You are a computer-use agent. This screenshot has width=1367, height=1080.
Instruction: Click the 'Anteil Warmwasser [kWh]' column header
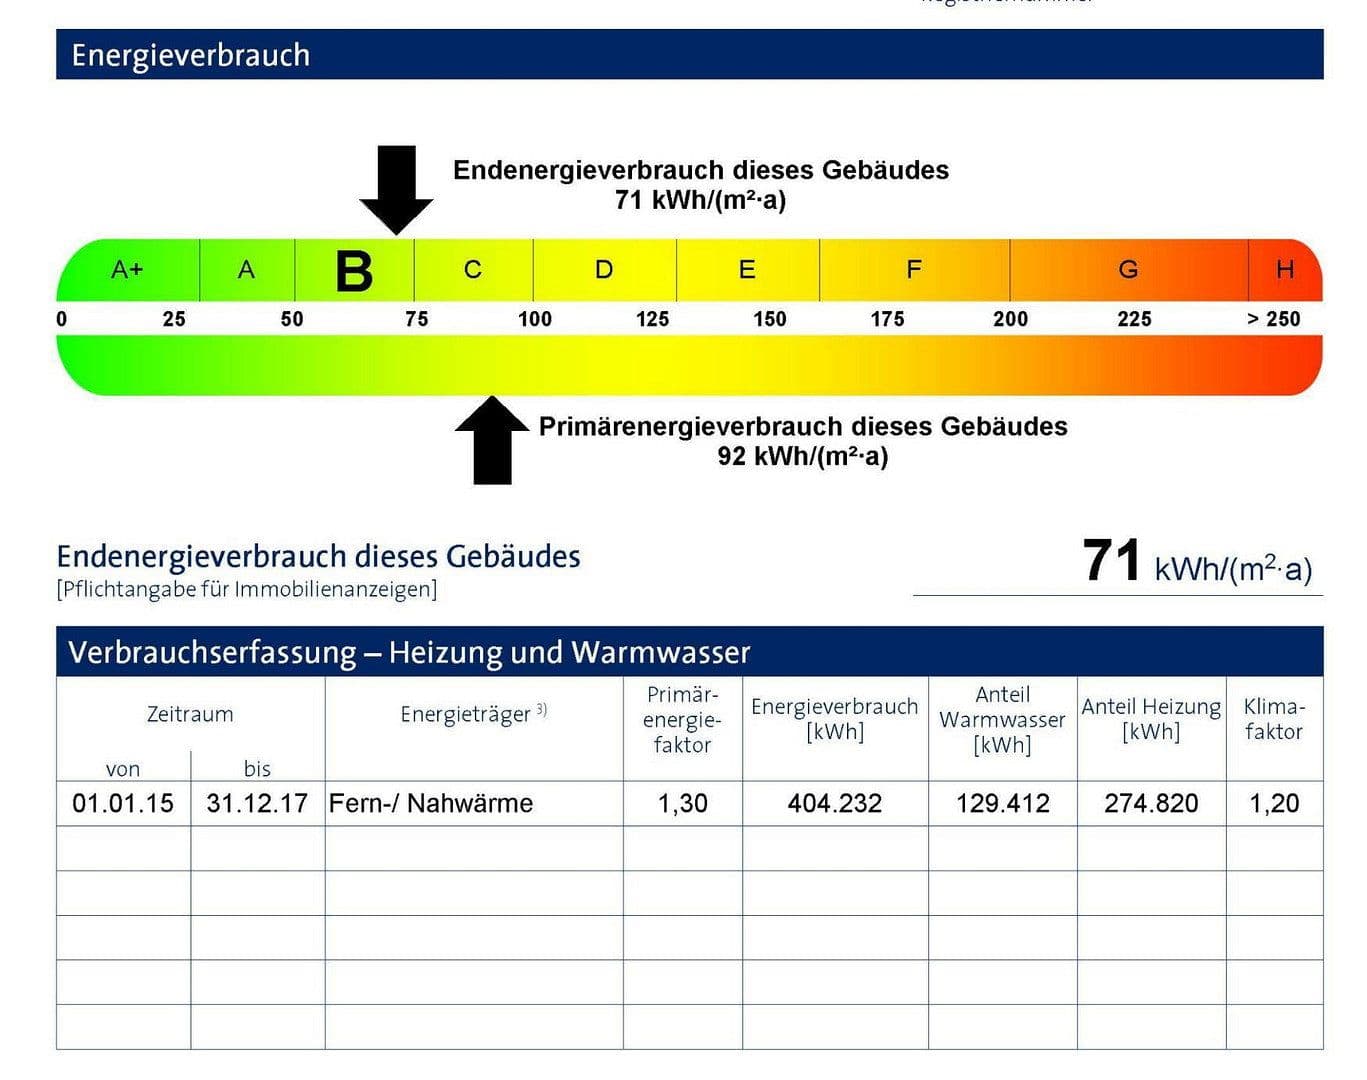[x=1002, y=720]
